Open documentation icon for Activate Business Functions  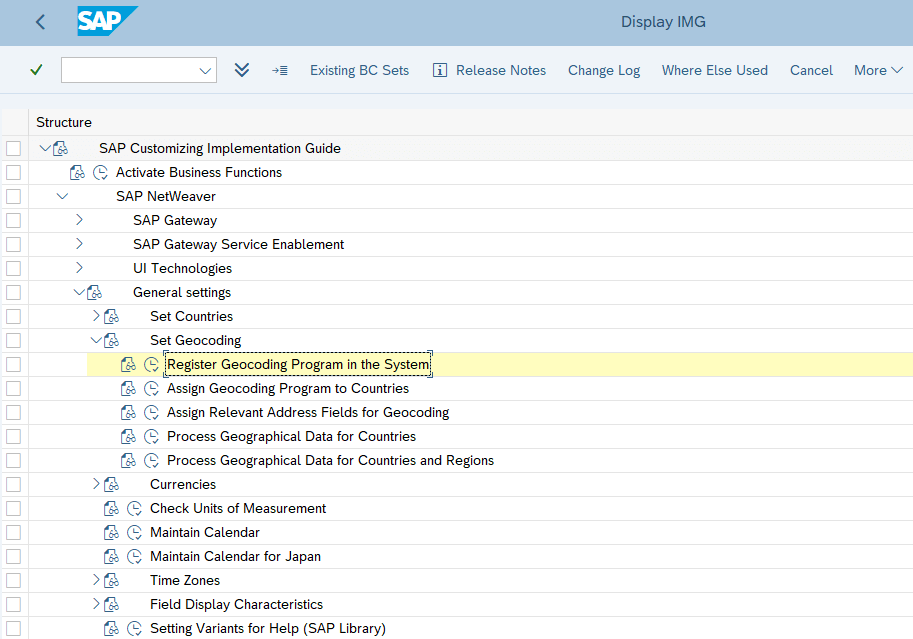pyautogui.click(x=77, y=172)
